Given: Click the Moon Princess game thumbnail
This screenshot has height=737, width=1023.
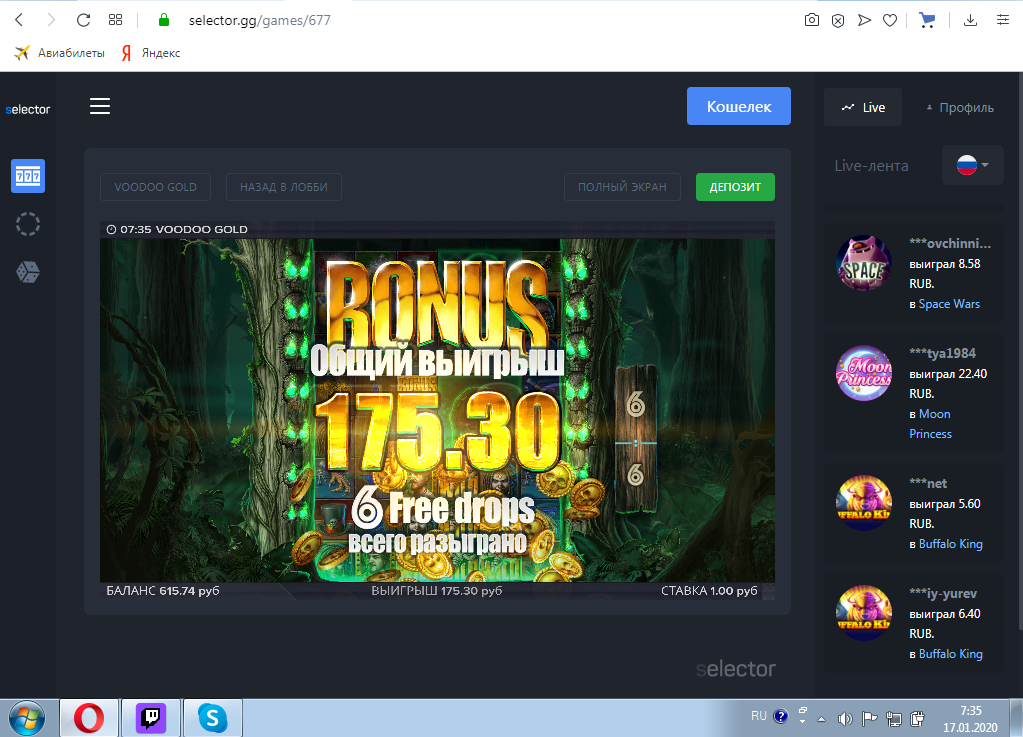Looking at the screenshot, I should click(864, 373).
